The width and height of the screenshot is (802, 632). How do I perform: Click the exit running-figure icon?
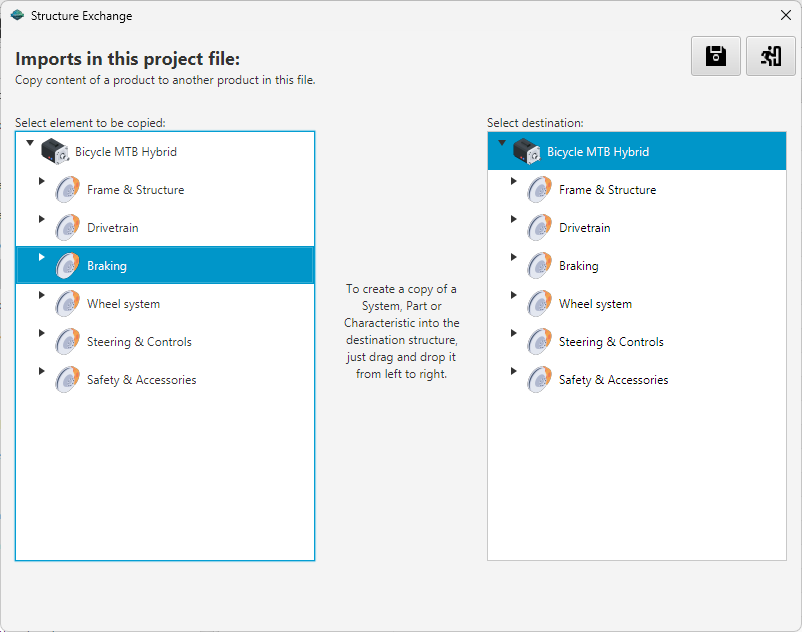point(771,56)
